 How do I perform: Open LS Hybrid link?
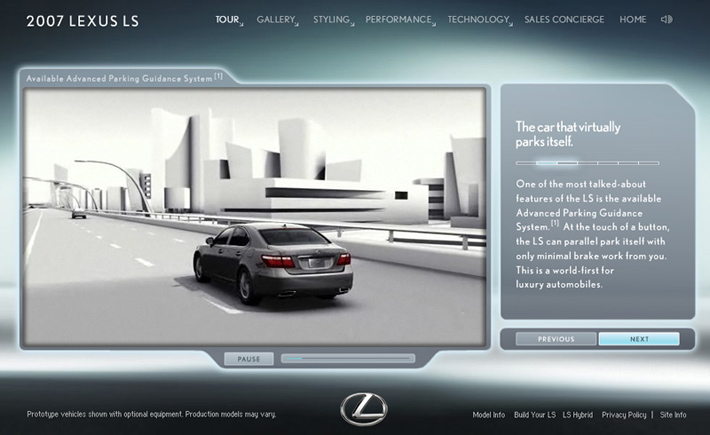577,415
